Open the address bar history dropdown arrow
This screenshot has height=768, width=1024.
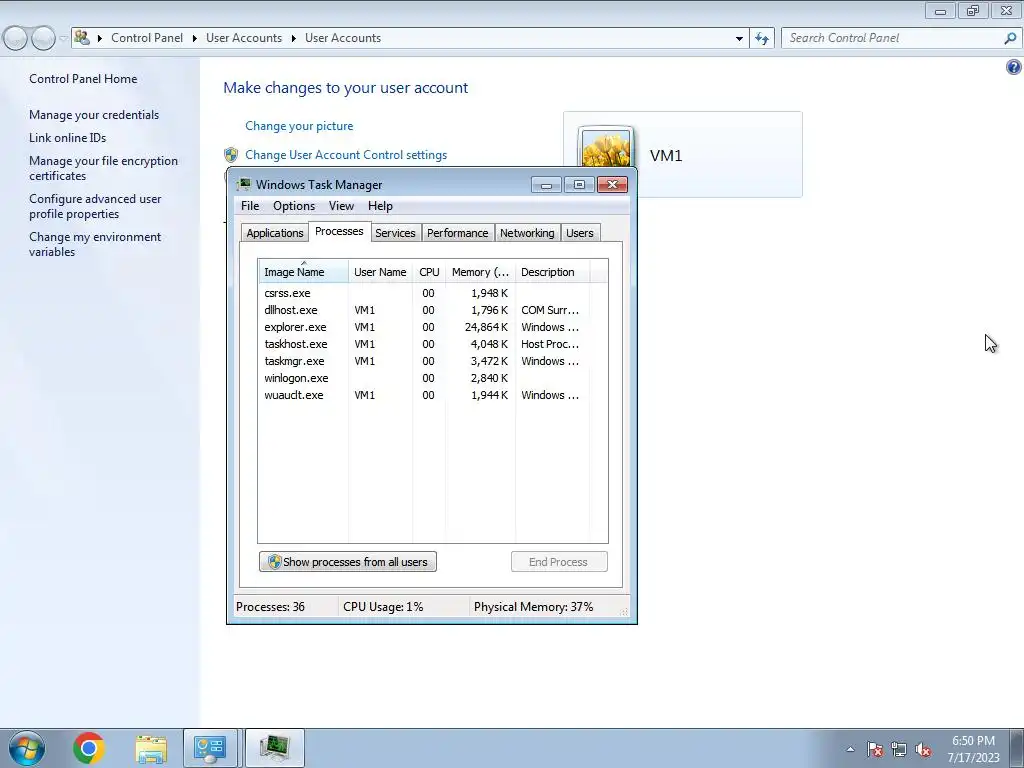[x=739, y=39]
